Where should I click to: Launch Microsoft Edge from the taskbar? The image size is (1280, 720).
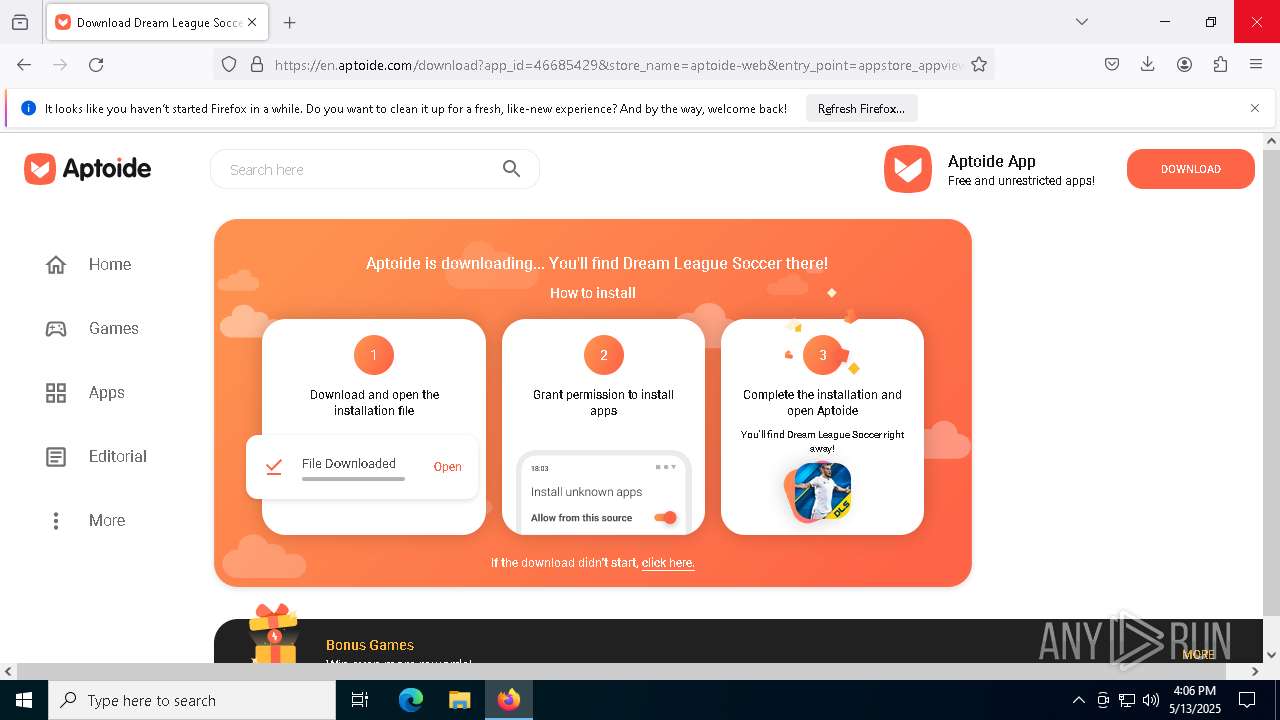411,700
